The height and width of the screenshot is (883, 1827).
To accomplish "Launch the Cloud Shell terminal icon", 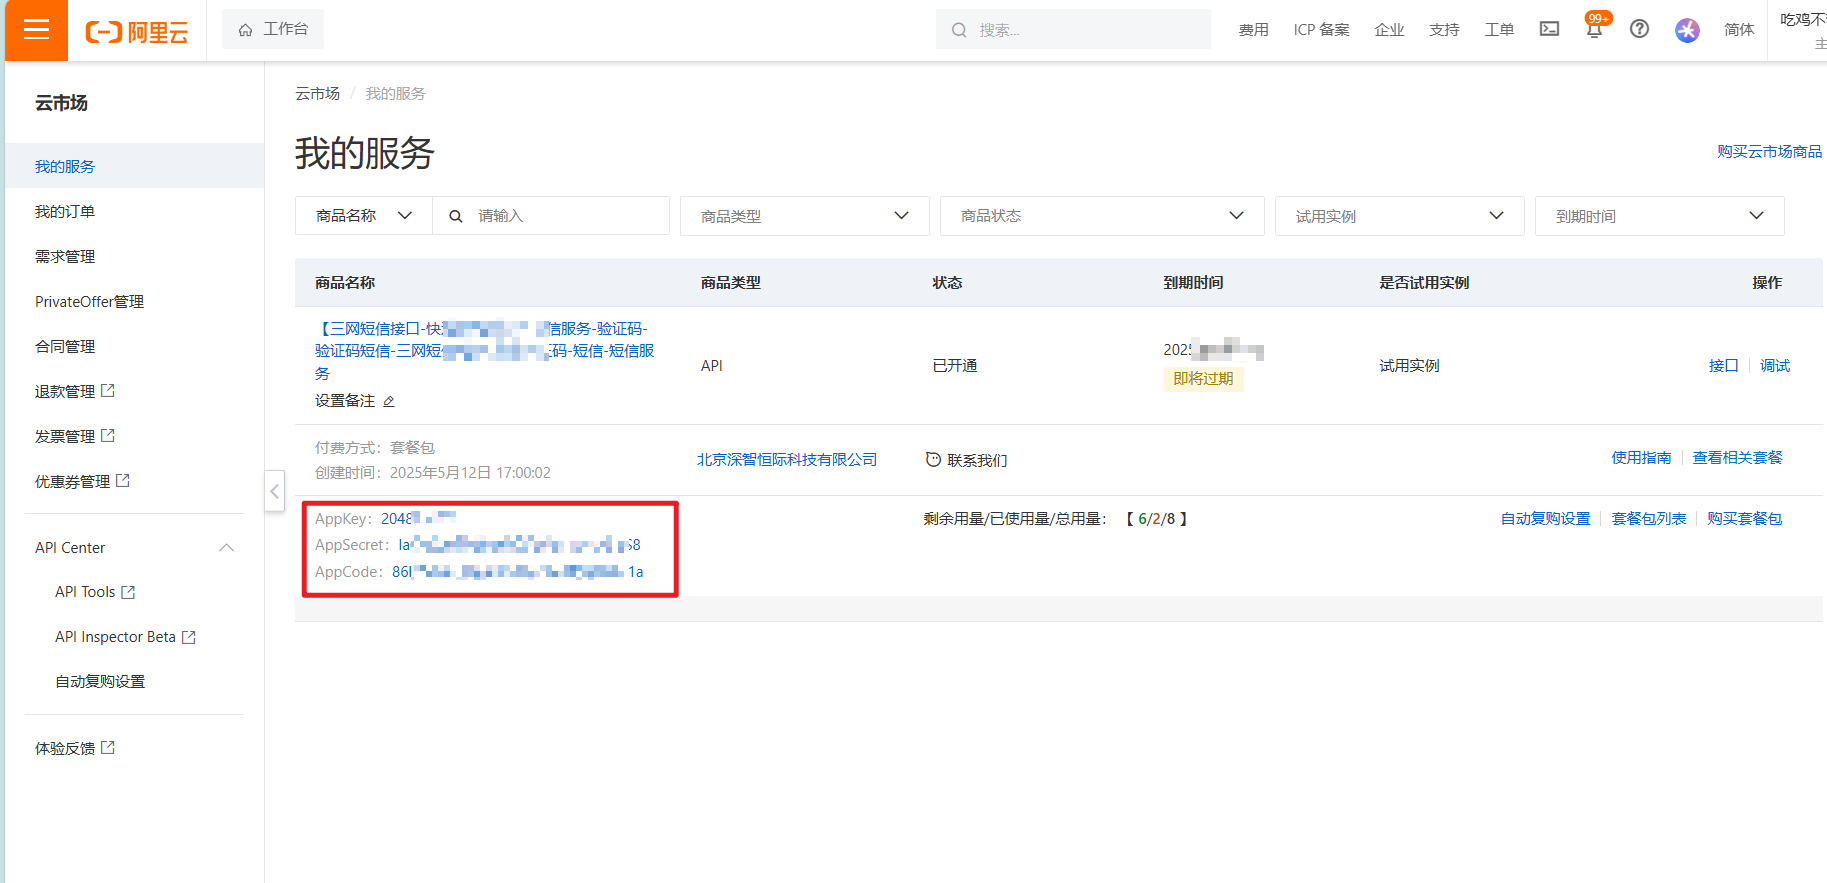I will coord(1549,29).
